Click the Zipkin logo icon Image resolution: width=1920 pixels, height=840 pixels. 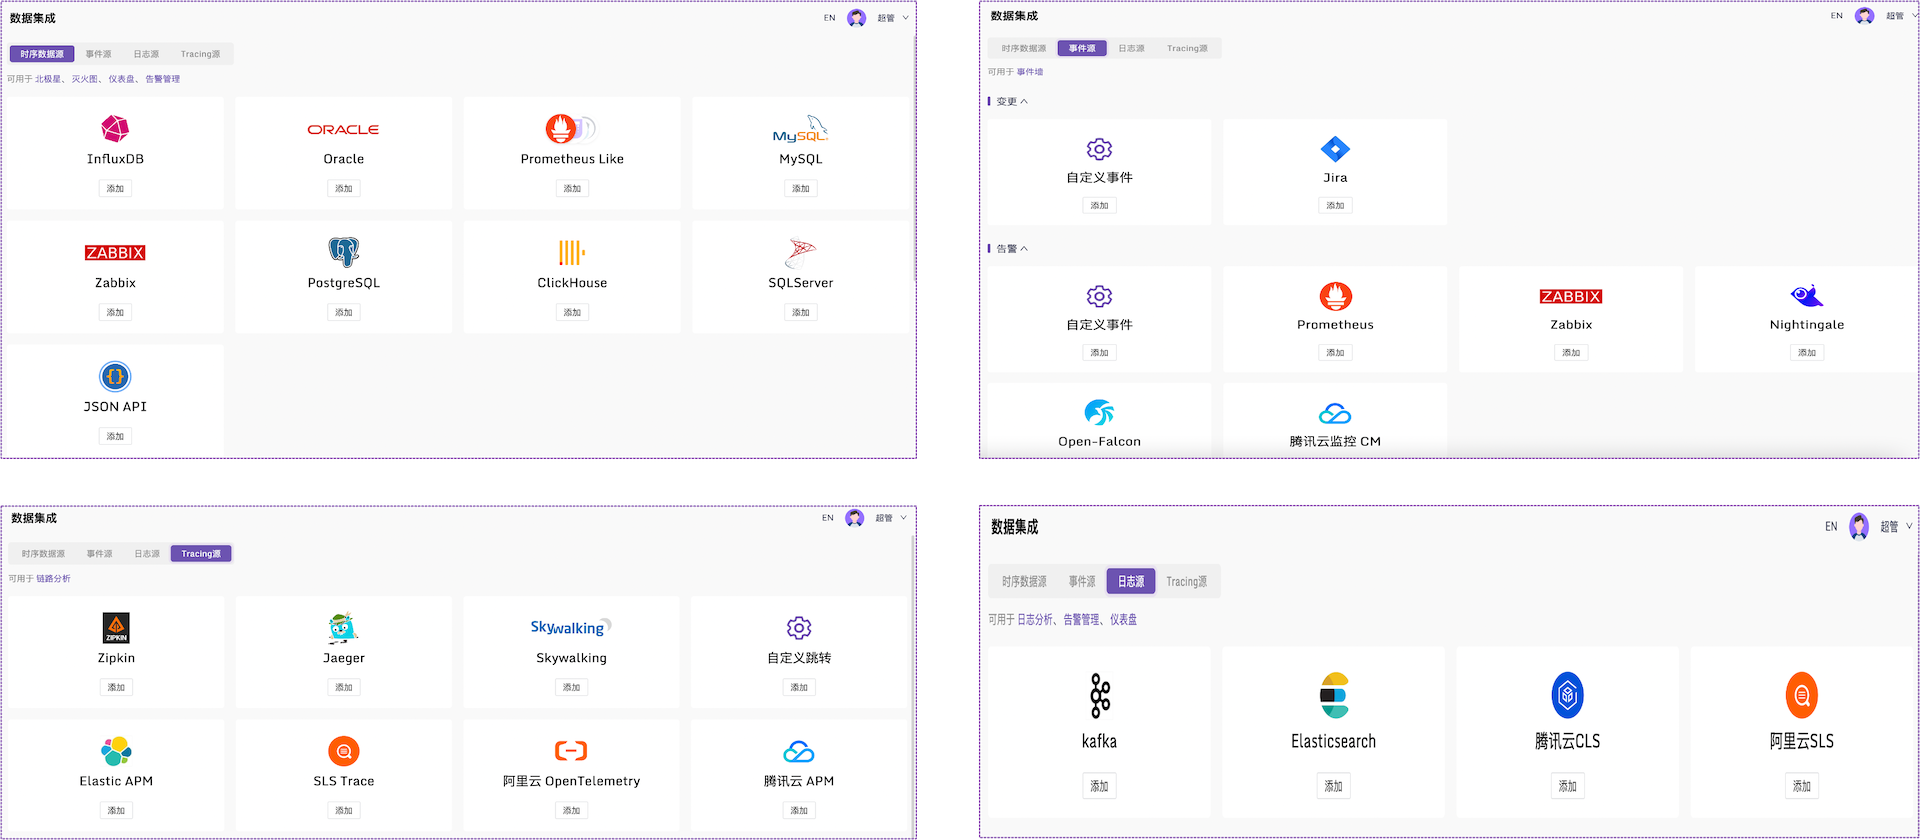click(116, 628)
